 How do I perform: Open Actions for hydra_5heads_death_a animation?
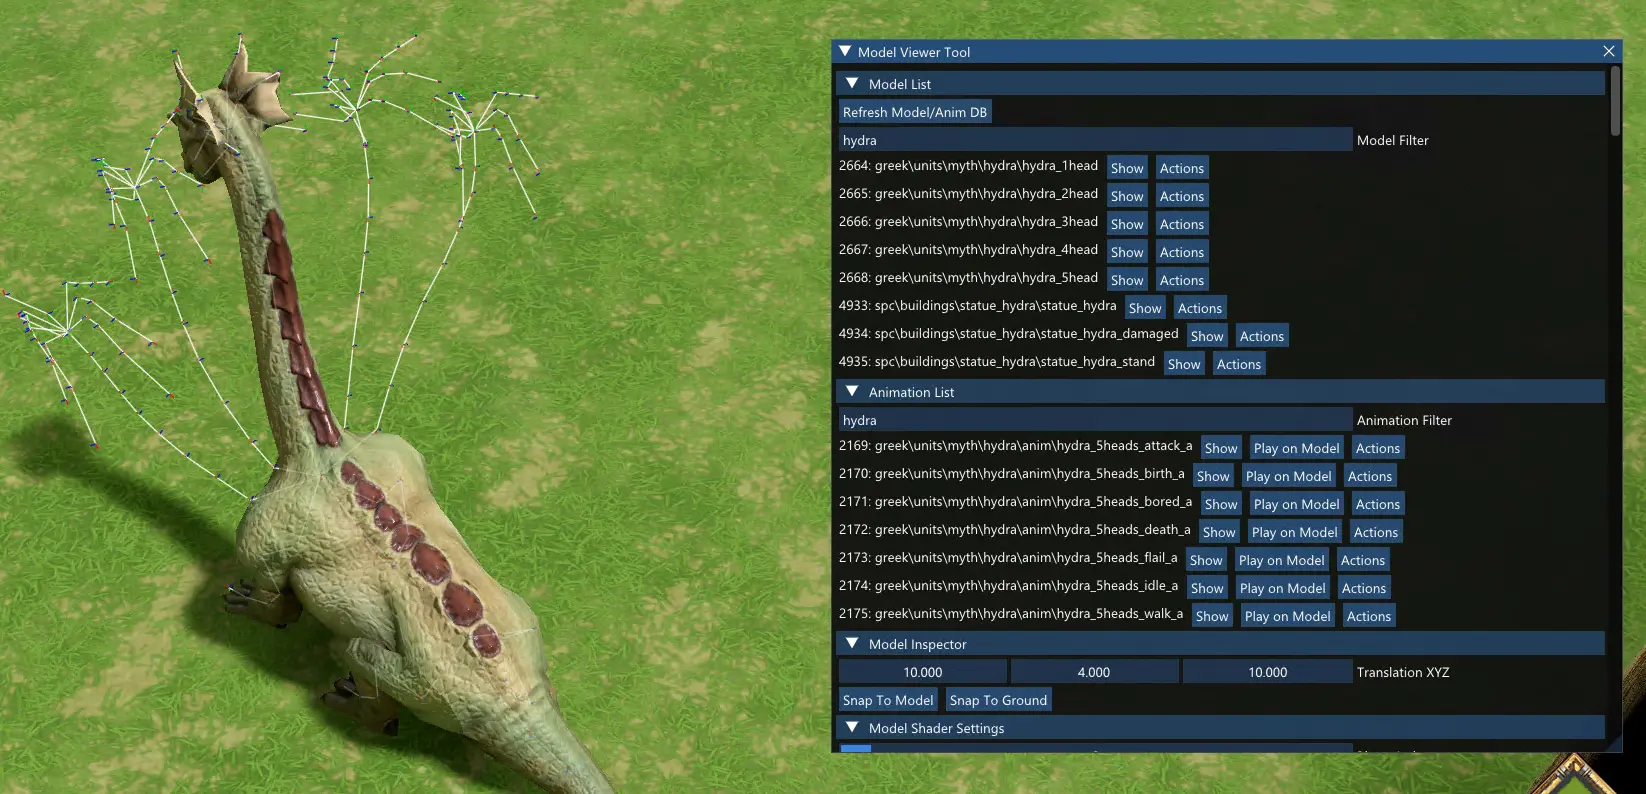1376,532
